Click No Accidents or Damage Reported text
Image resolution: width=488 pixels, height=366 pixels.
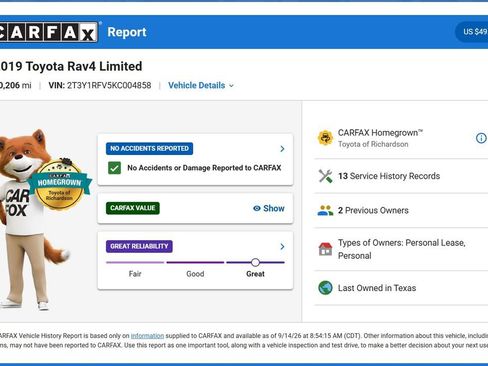204,168
